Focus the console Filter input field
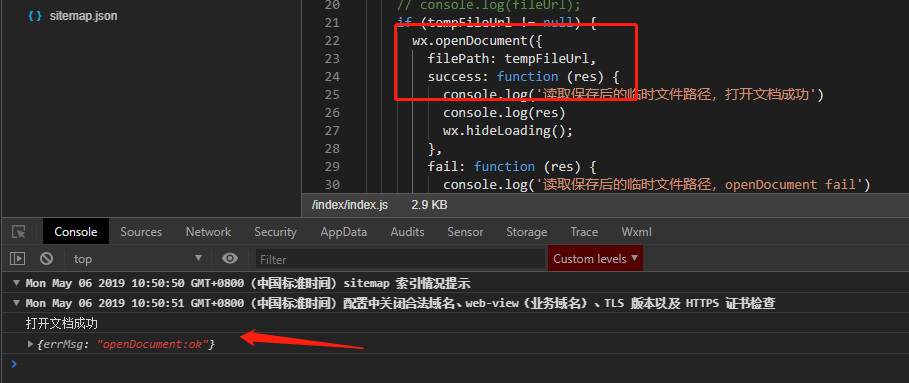 point(401,259)
